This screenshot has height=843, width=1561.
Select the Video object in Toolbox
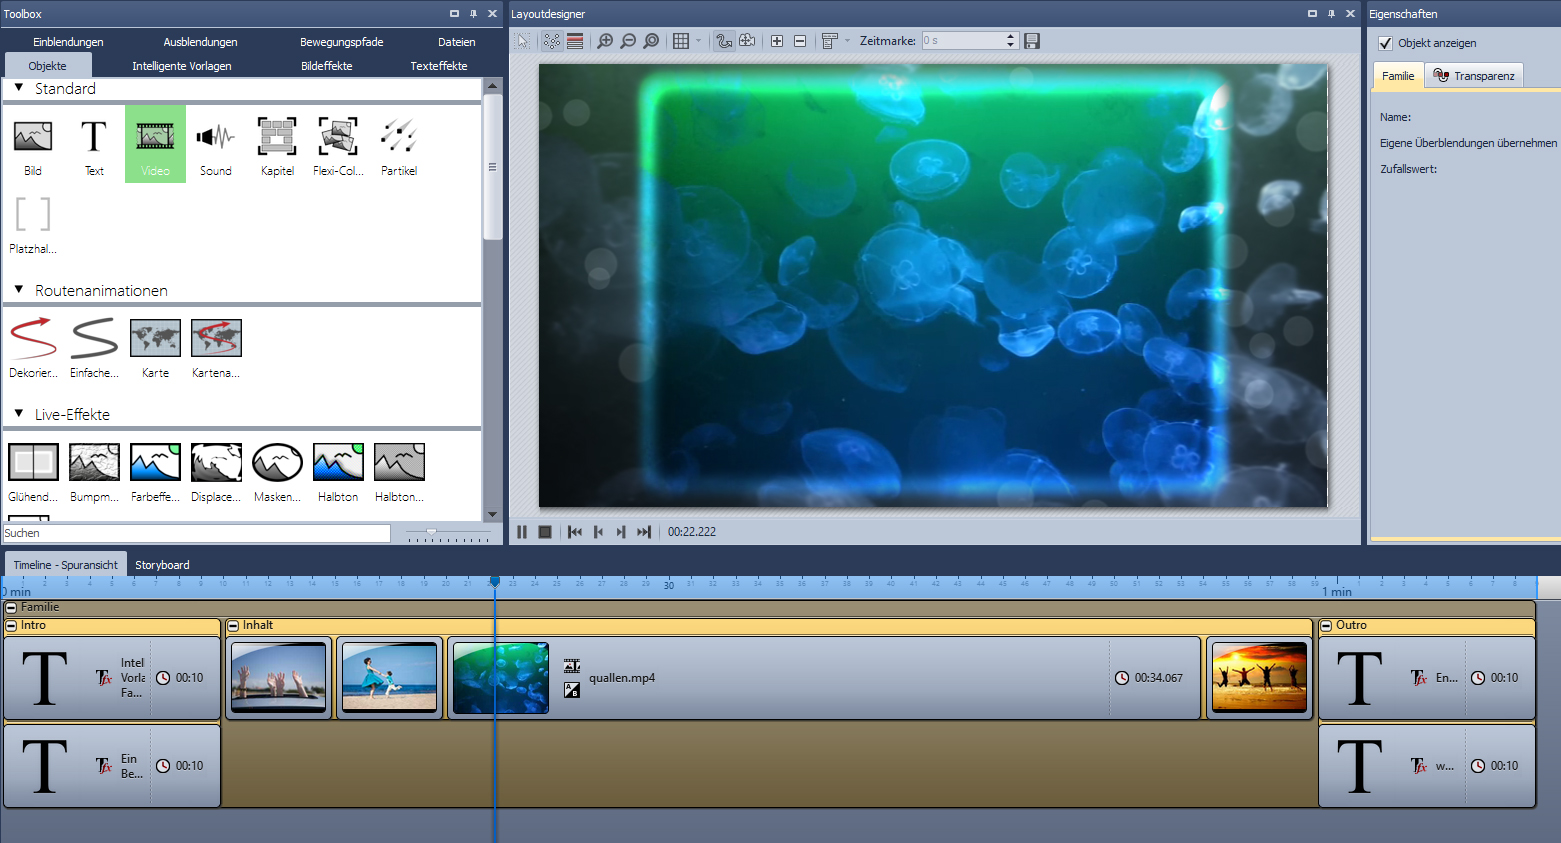coord(155,143)
